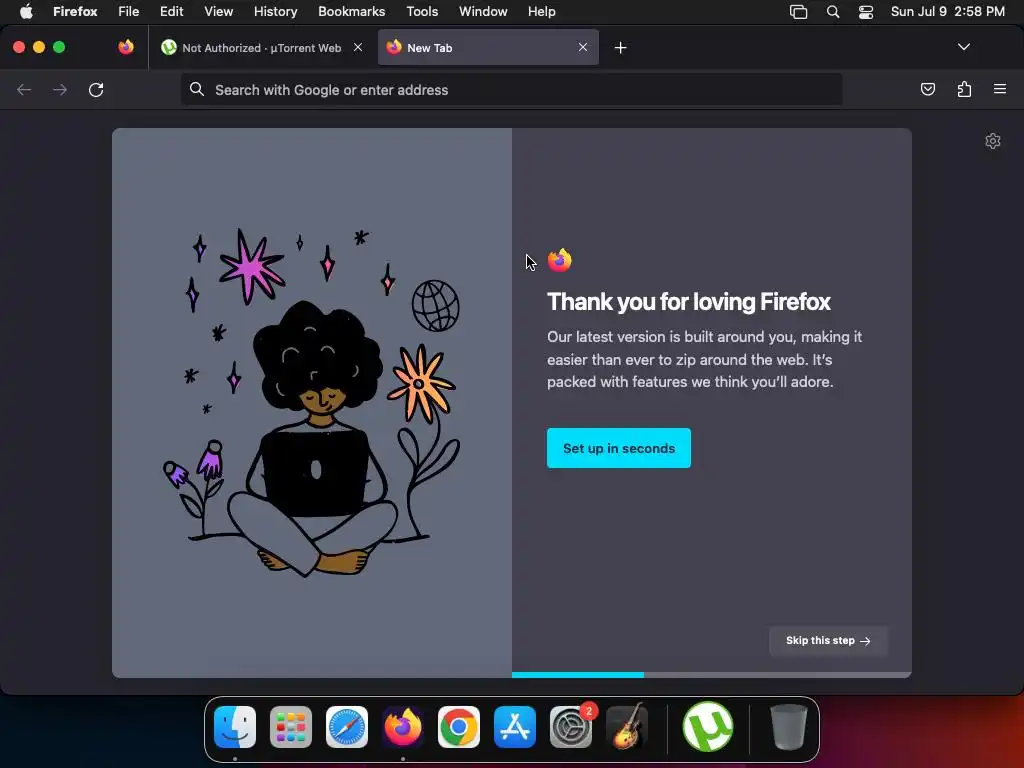Open the File menu
Image resolution: width=1024 pixels, height=768 pixels.
128,11
